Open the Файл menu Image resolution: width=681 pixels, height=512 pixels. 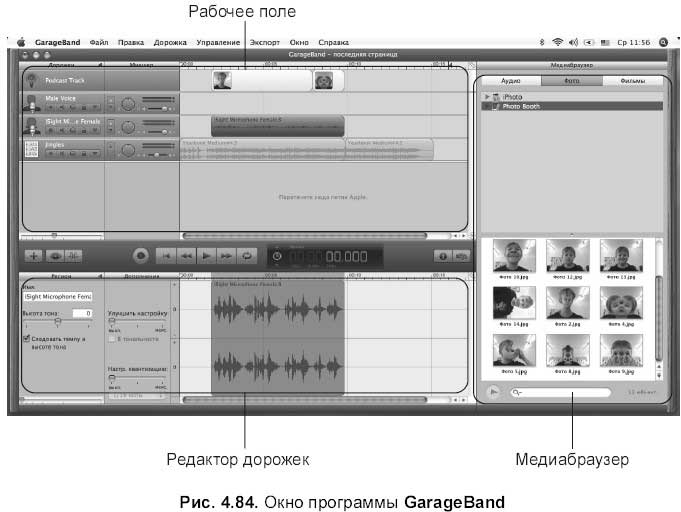click(99, 42)
